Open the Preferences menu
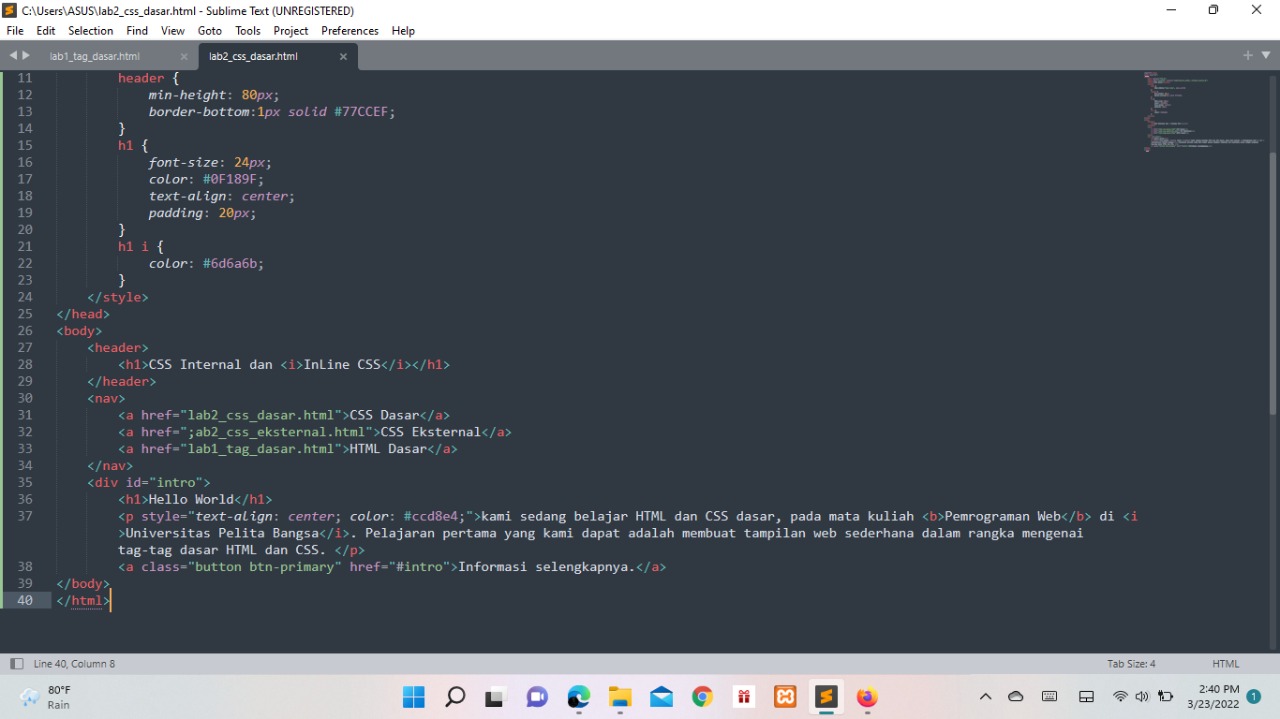 point(350,31)
